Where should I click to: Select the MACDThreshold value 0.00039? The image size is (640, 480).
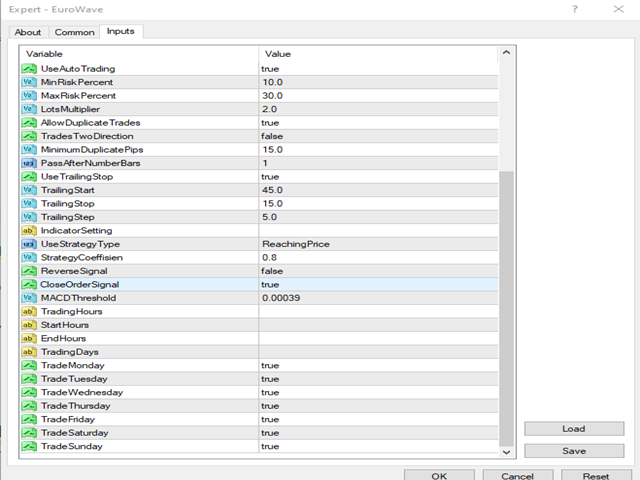tap(281, 298)
